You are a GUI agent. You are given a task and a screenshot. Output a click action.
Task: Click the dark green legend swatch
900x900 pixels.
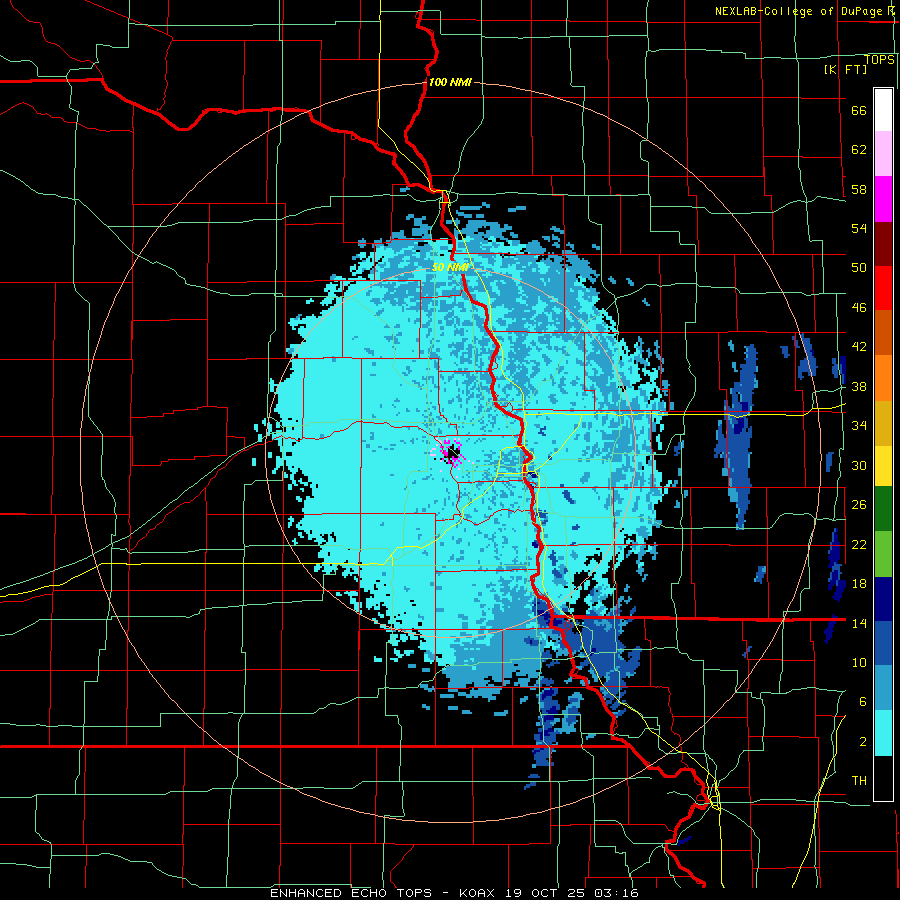tap(883, 509)
